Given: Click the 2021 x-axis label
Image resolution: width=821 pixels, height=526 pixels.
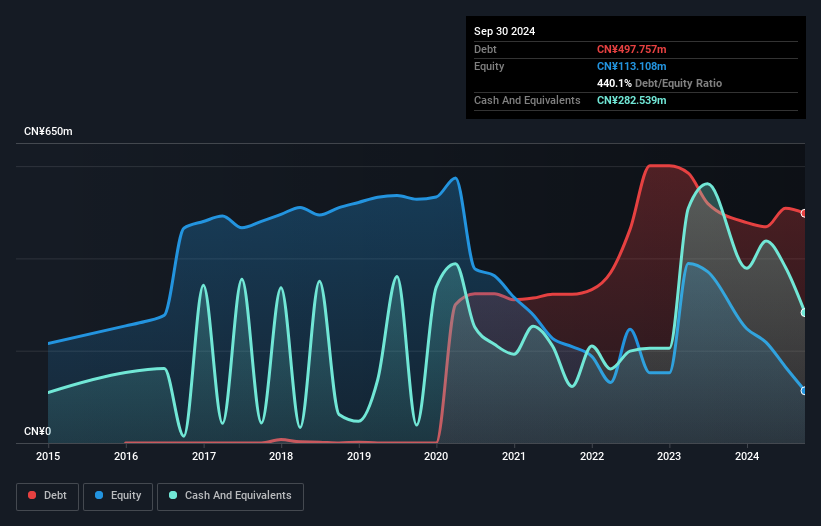Looking at the screenshot, I should (x=514, y=456).
